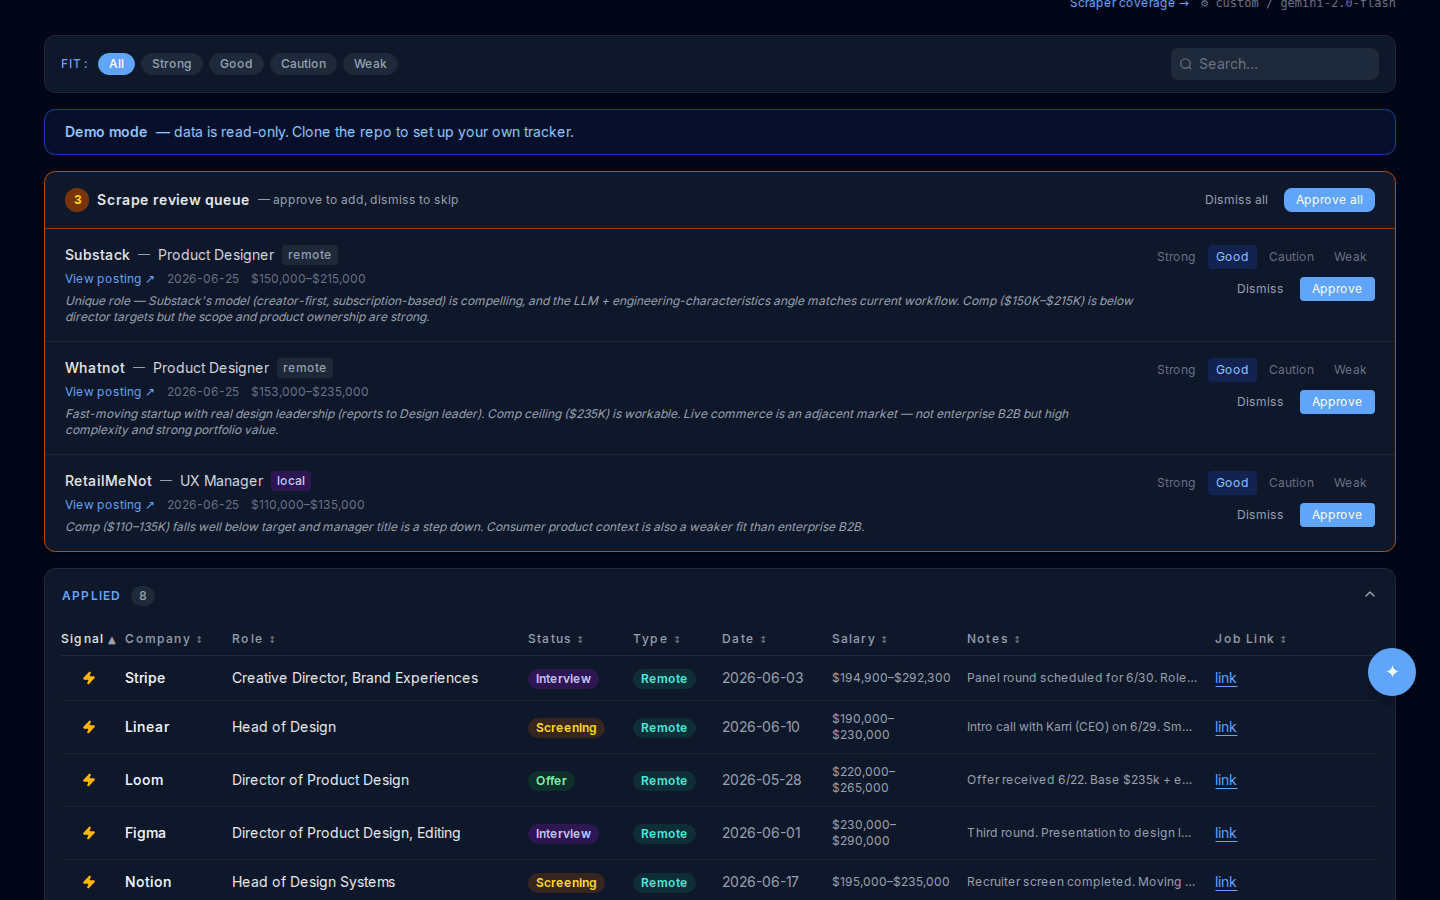Viewport: 1440px width, 900px height.
Task: Collapse the Applied section with the chevron
Action: click(1370, 595)
